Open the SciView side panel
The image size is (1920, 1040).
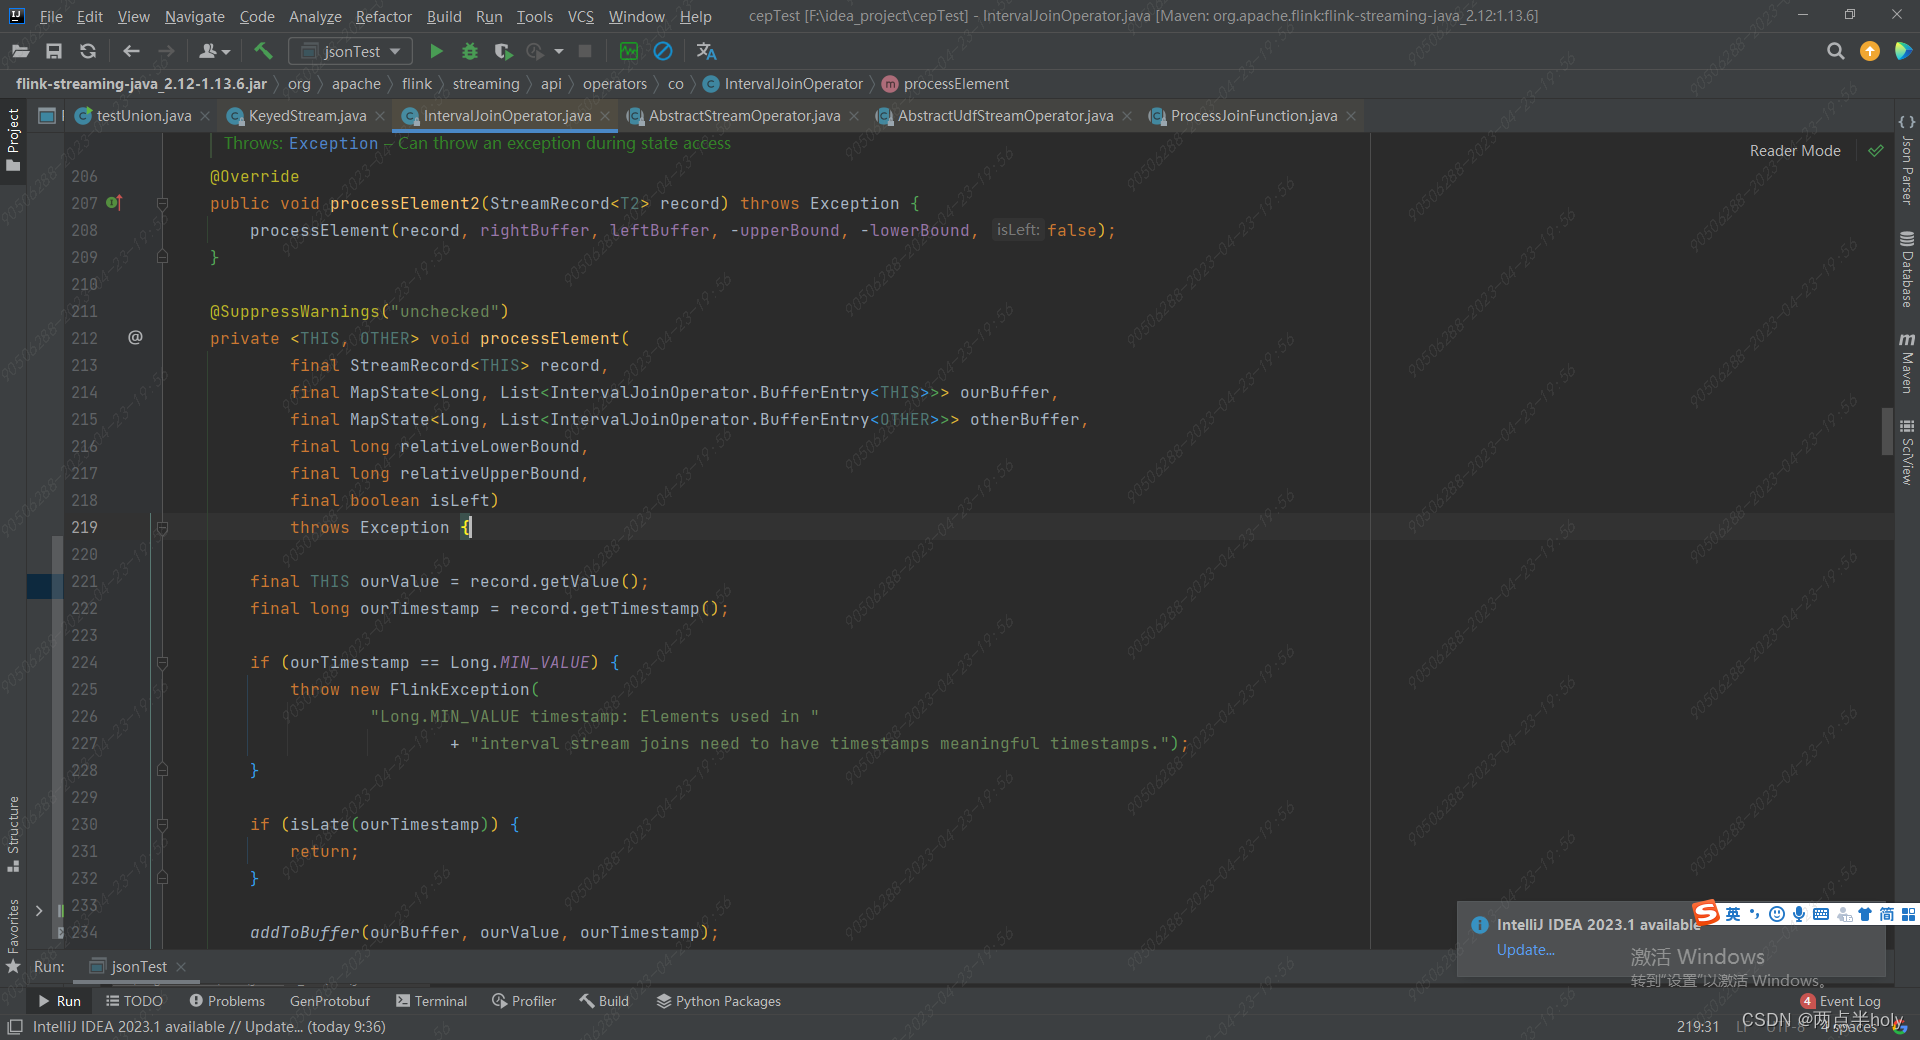pos(1907,452)
